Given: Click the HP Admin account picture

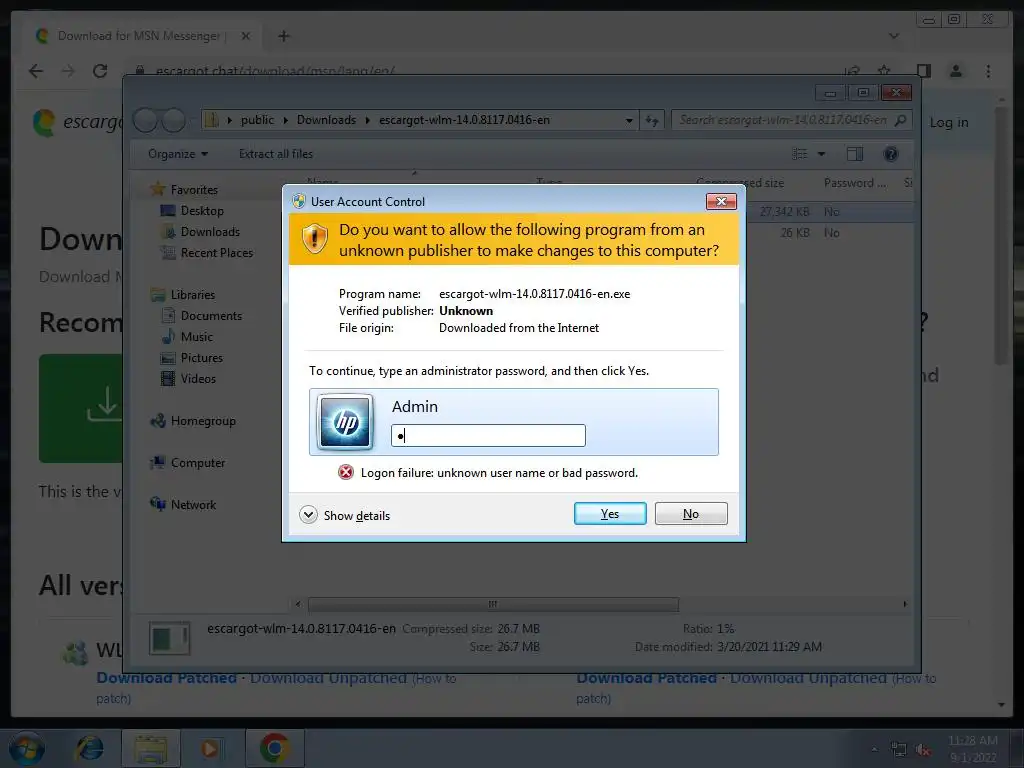Looking at the screenshot, I should click(345, 422).
